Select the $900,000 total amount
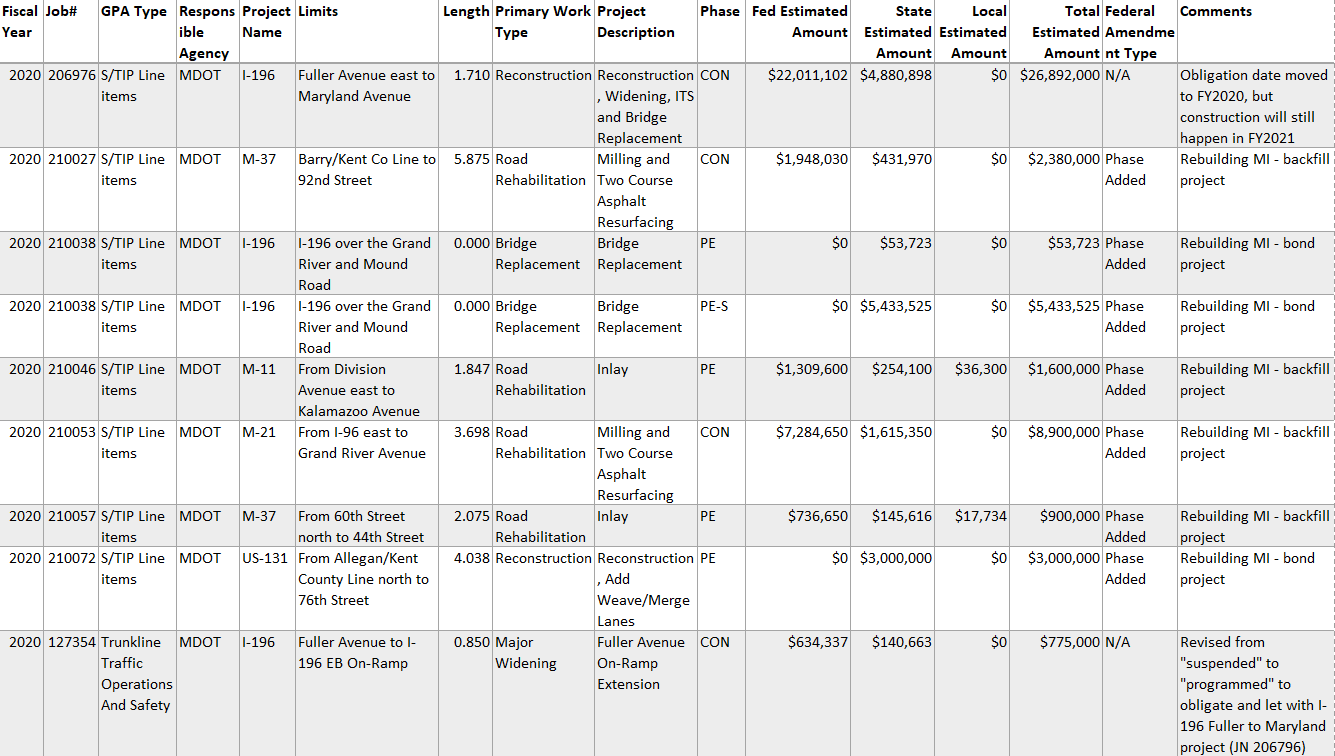Viewport: 1335px width, 756px height. (1070, 516)
